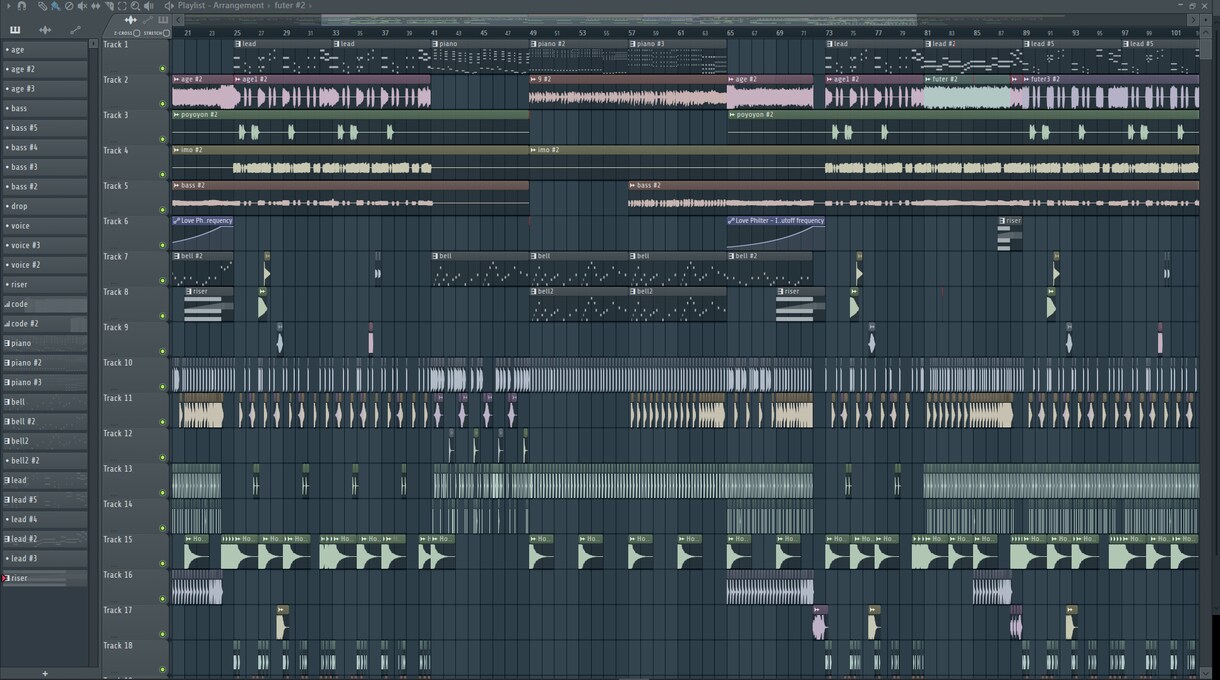The height and width of the screenshot is (680, 1220).
Task: Mute Track 15 with its green light
Action: coord(162,564)
